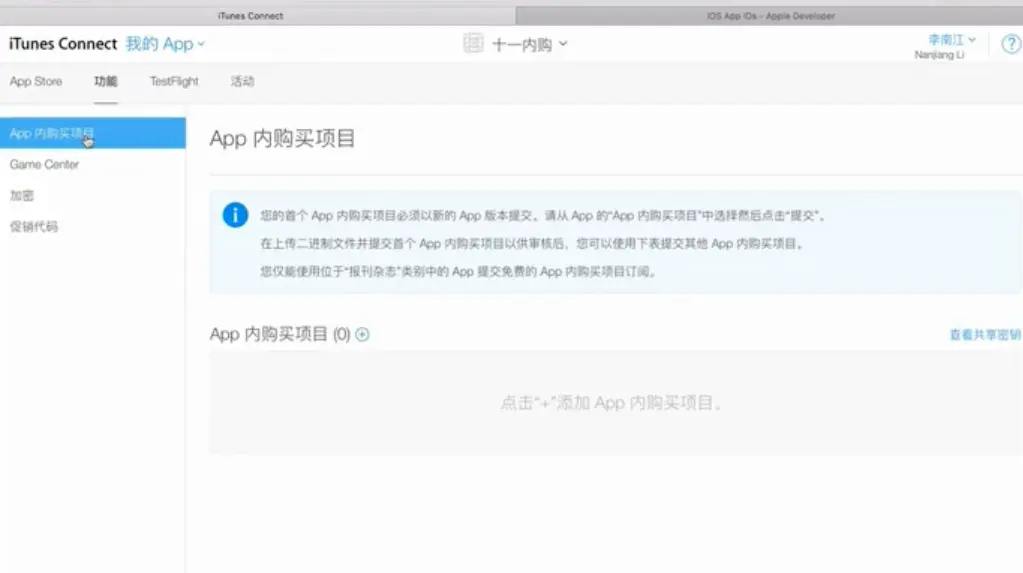Click the first line of the info notice
Image resolution: width=1023 pixels, height=573 pixels.
coord(543,215)
